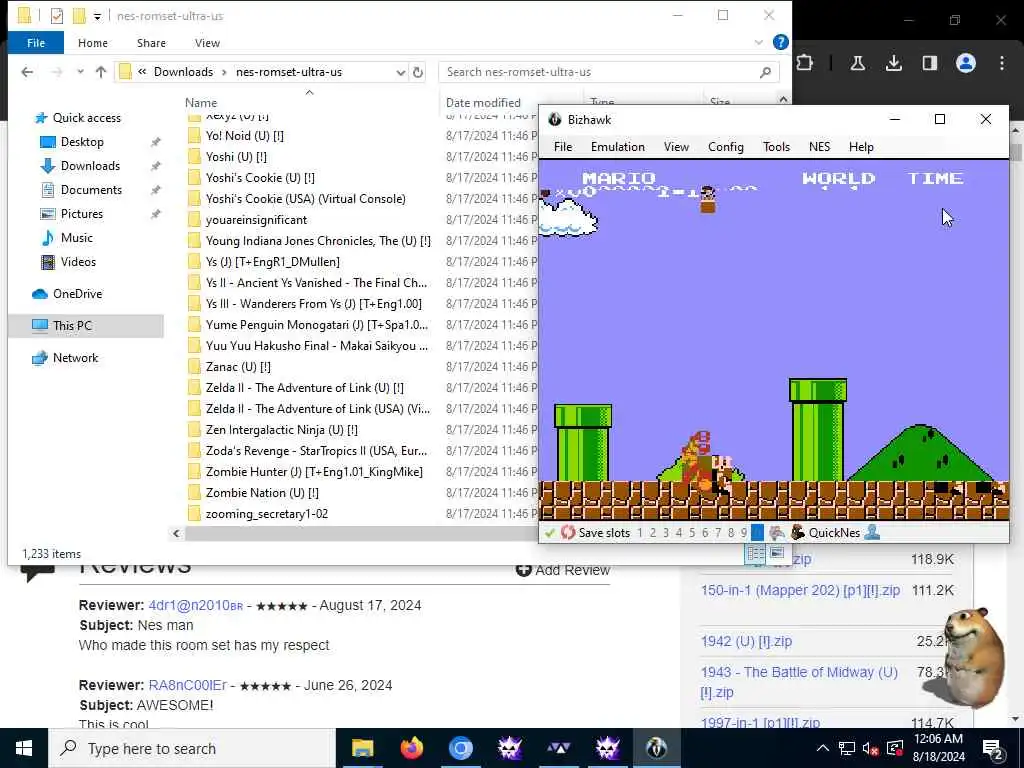
Task: Switch Explorer to large thumbnails view icon
Action: [776, 553]
